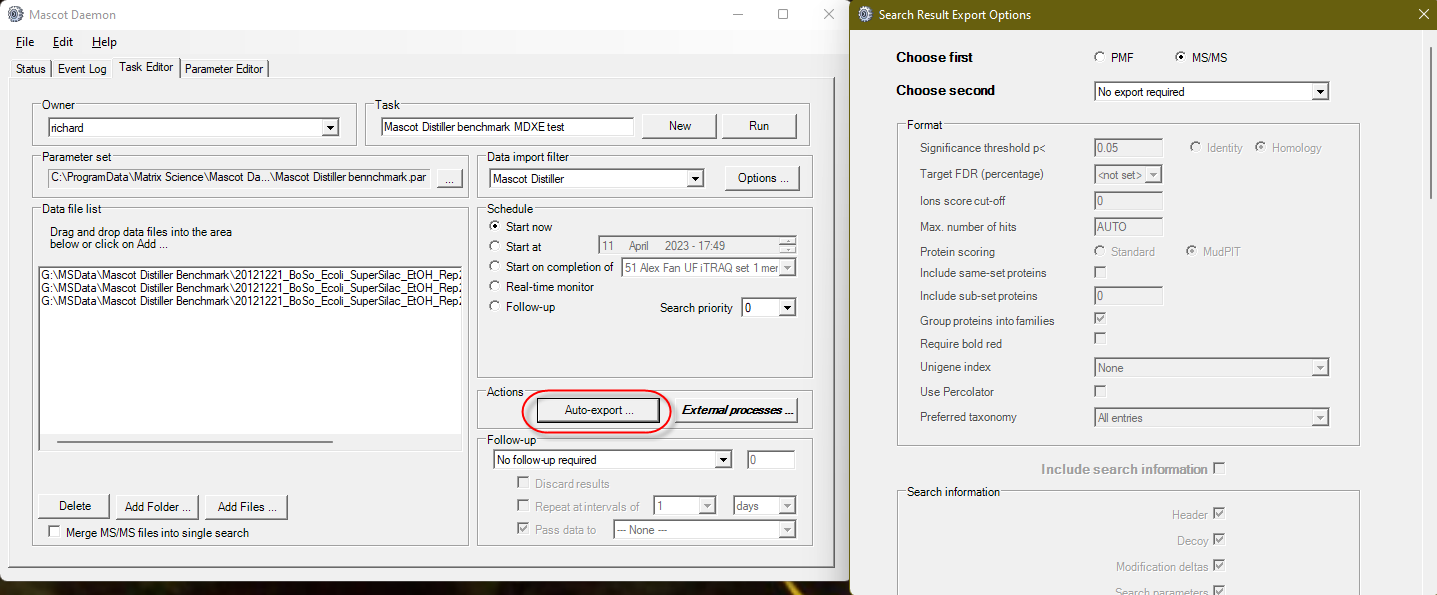This screenshot has height=595, width=1437.
Task: Click the Add Folder ... button
Action: [x=158, y=507]
